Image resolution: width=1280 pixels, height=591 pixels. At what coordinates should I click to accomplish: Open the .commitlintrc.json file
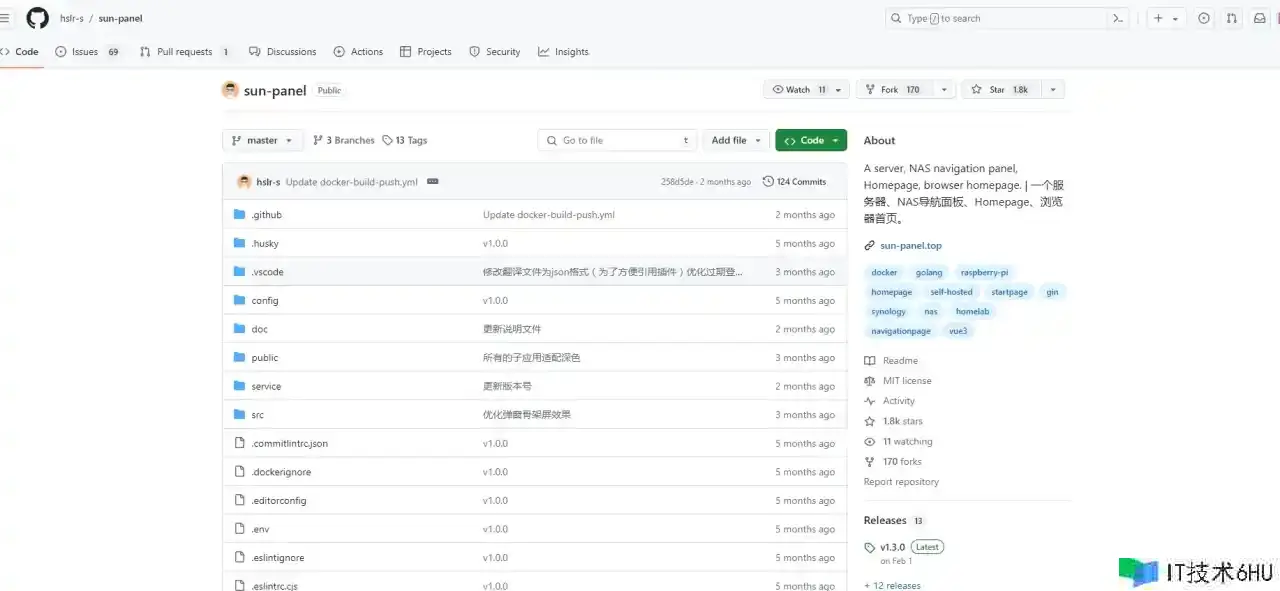289,443
